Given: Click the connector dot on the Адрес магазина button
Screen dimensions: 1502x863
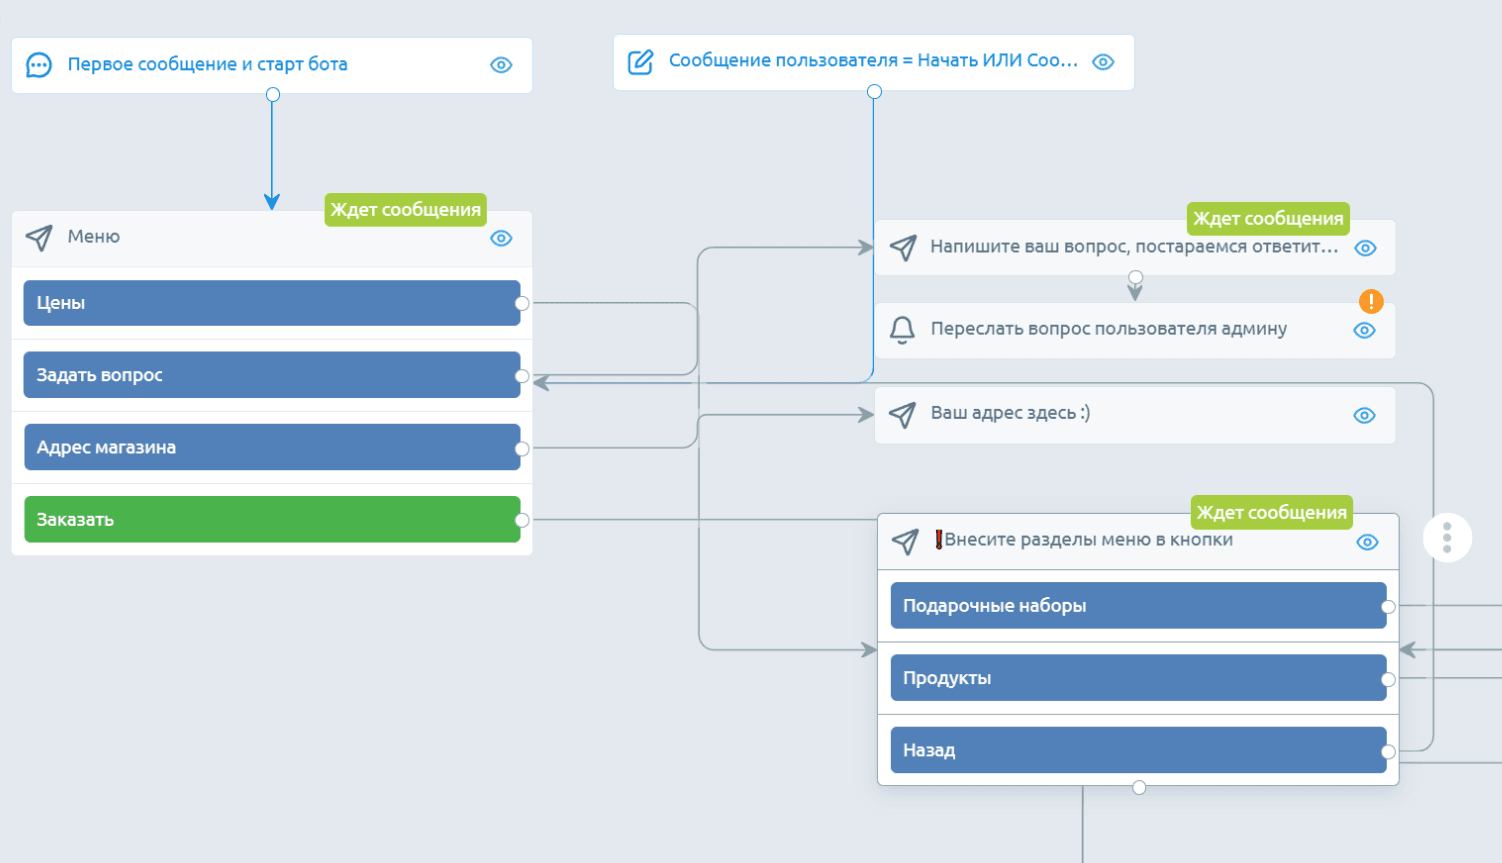Looking at the screenshot, I should tap(522, 449).
